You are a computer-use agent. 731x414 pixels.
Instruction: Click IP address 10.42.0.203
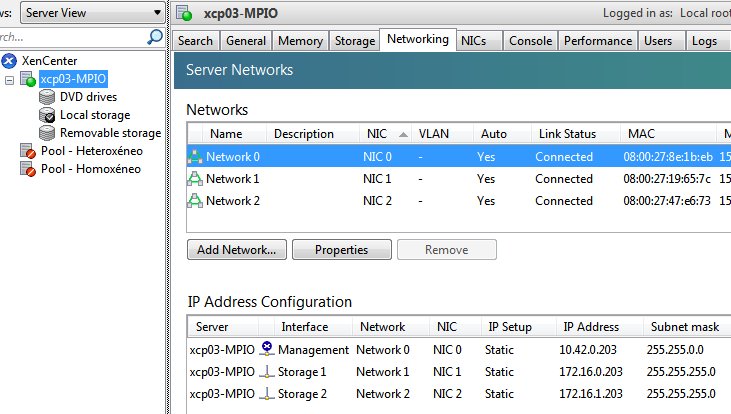tap(588, 350)
